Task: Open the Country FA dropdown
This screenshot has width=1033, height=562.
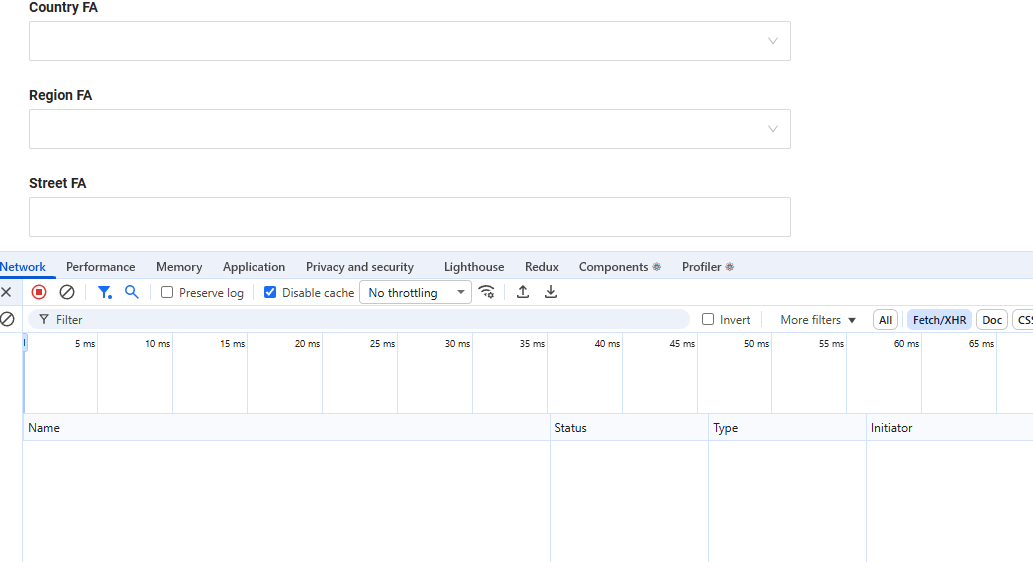Action: coord(409,41)
